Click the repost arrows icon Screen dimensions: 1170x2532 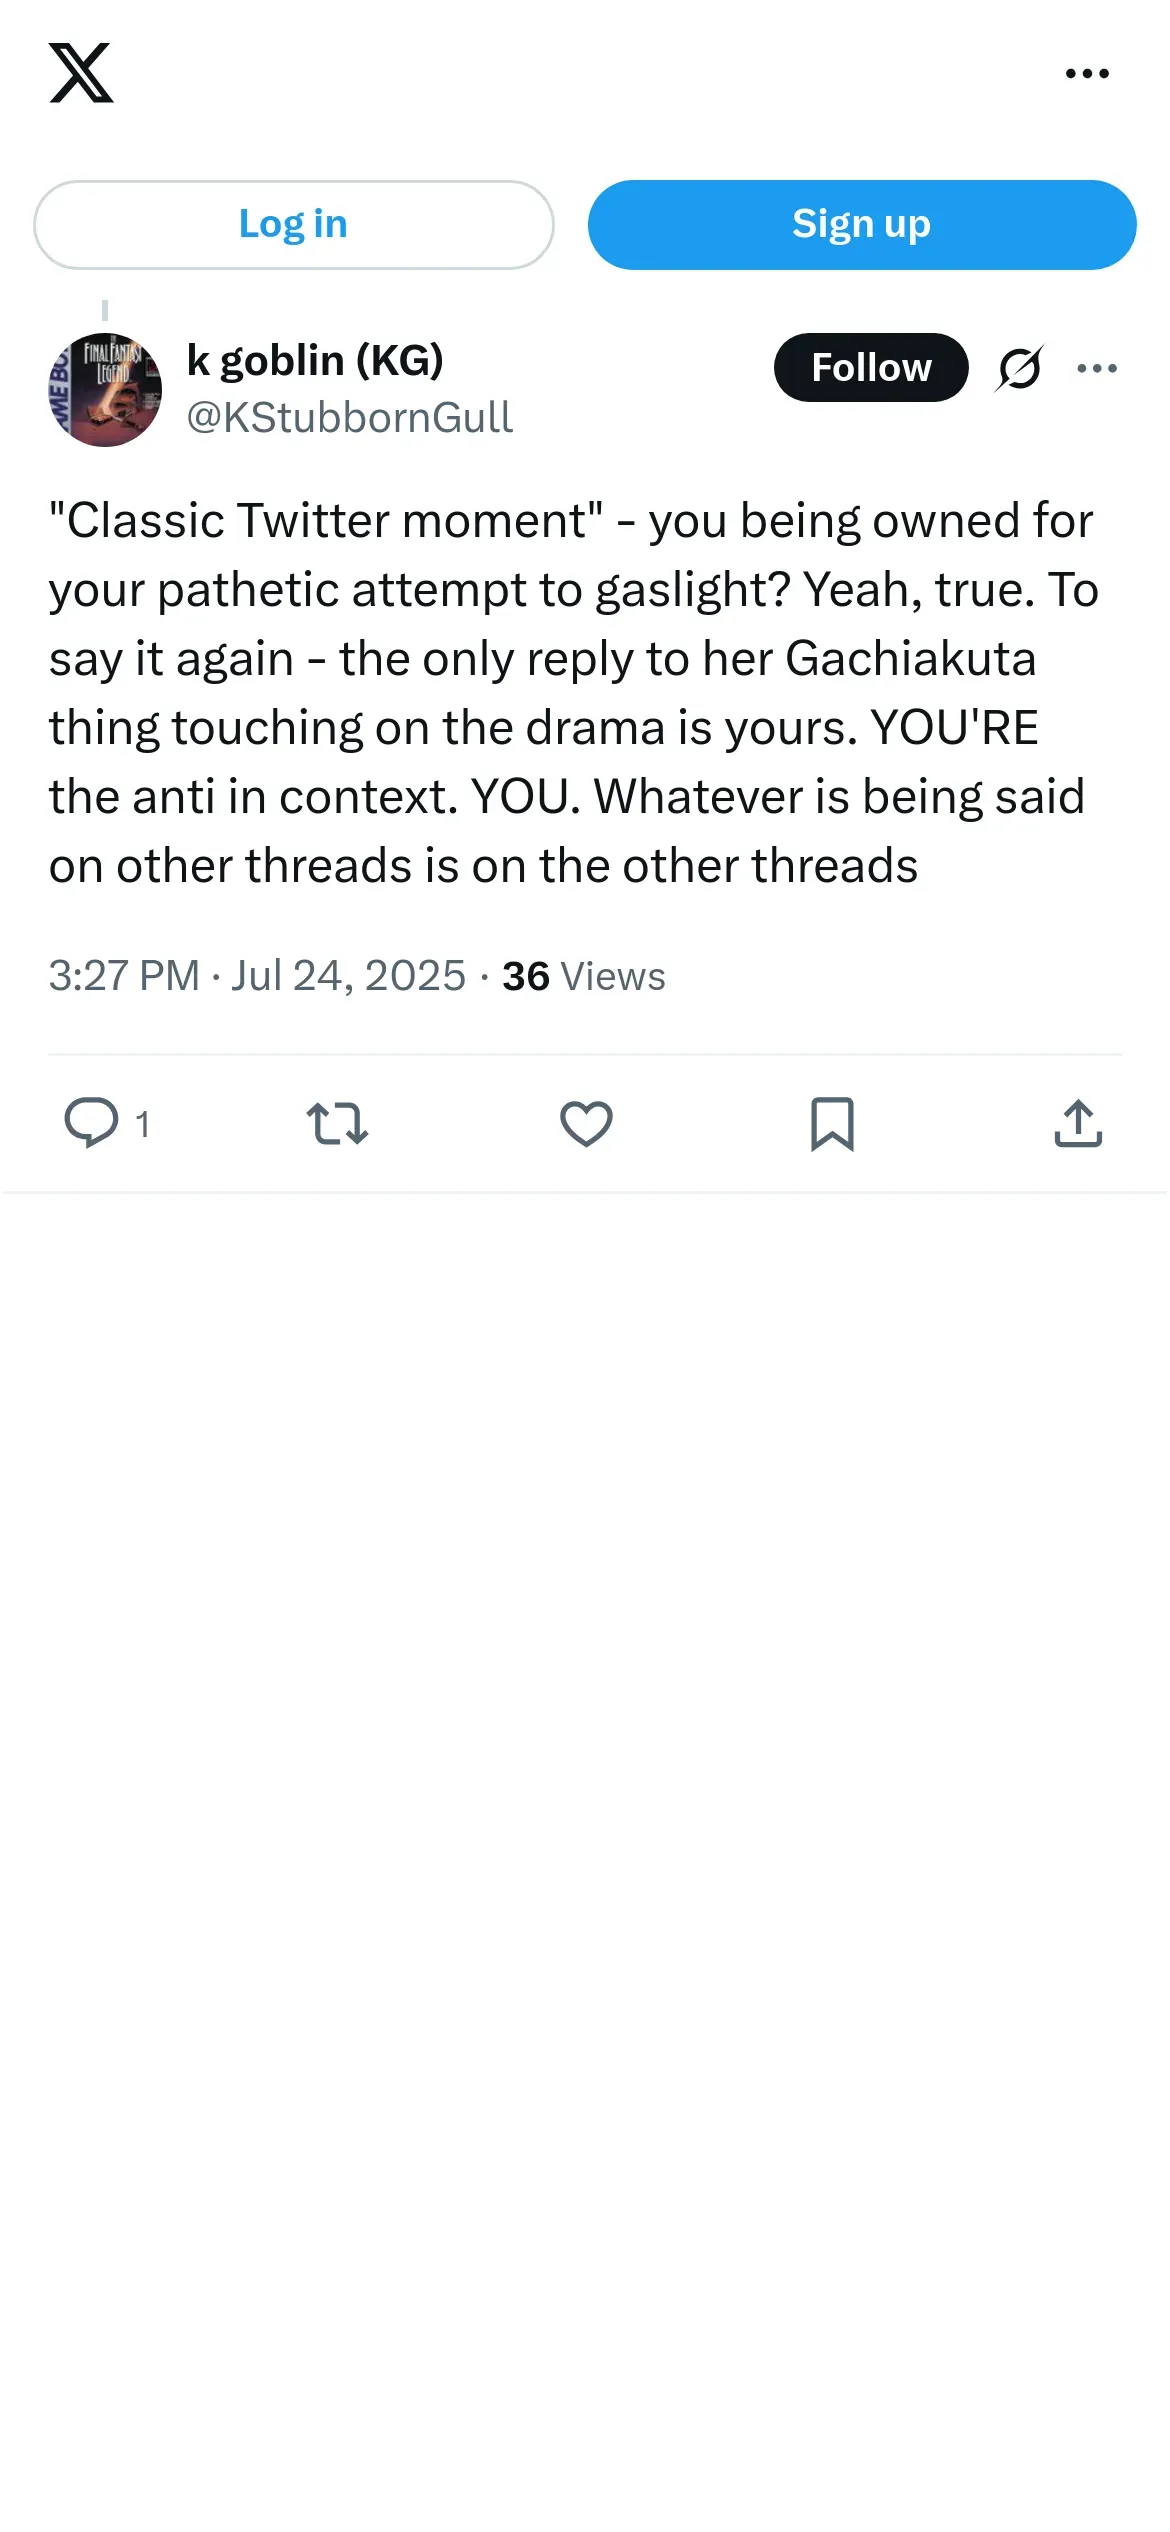[x=337, y=1123]
